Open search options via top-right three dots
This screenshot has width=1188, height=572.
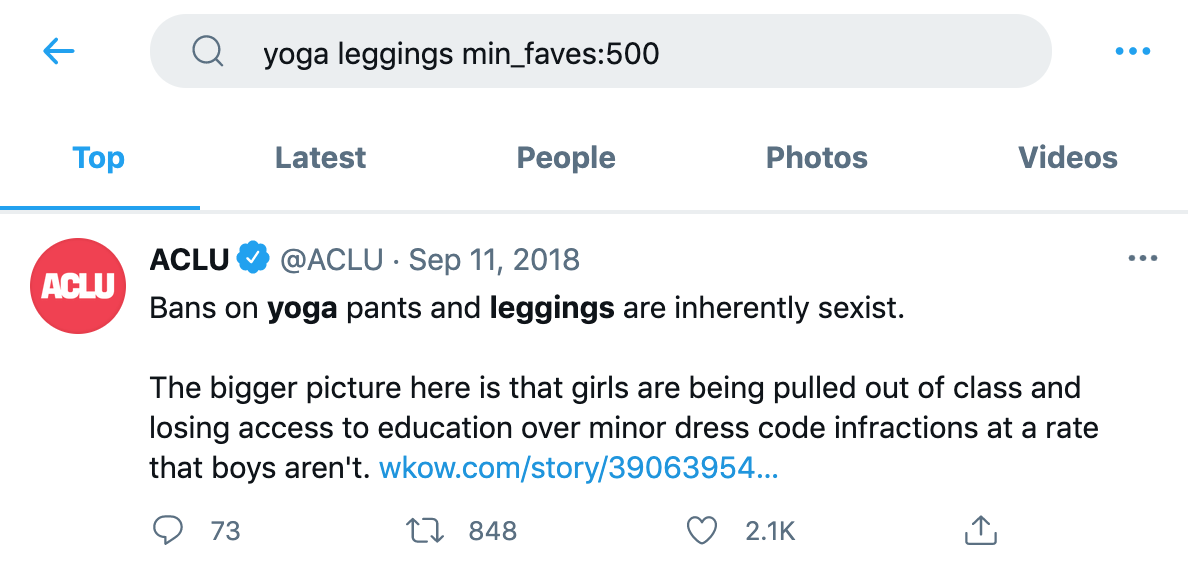tap(1133, 51)
